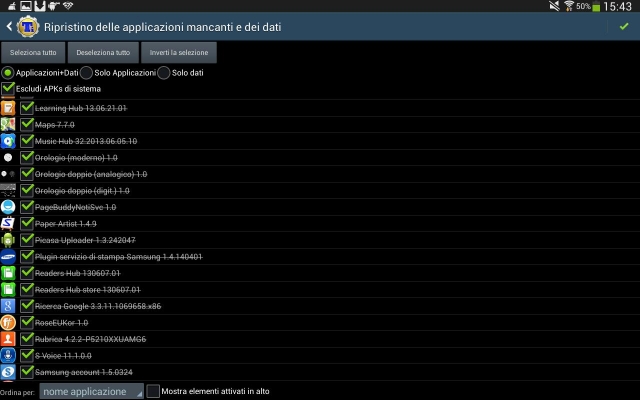Tap Orologio doppio (analogico) 1.0 text

click(x=91, y=174)
